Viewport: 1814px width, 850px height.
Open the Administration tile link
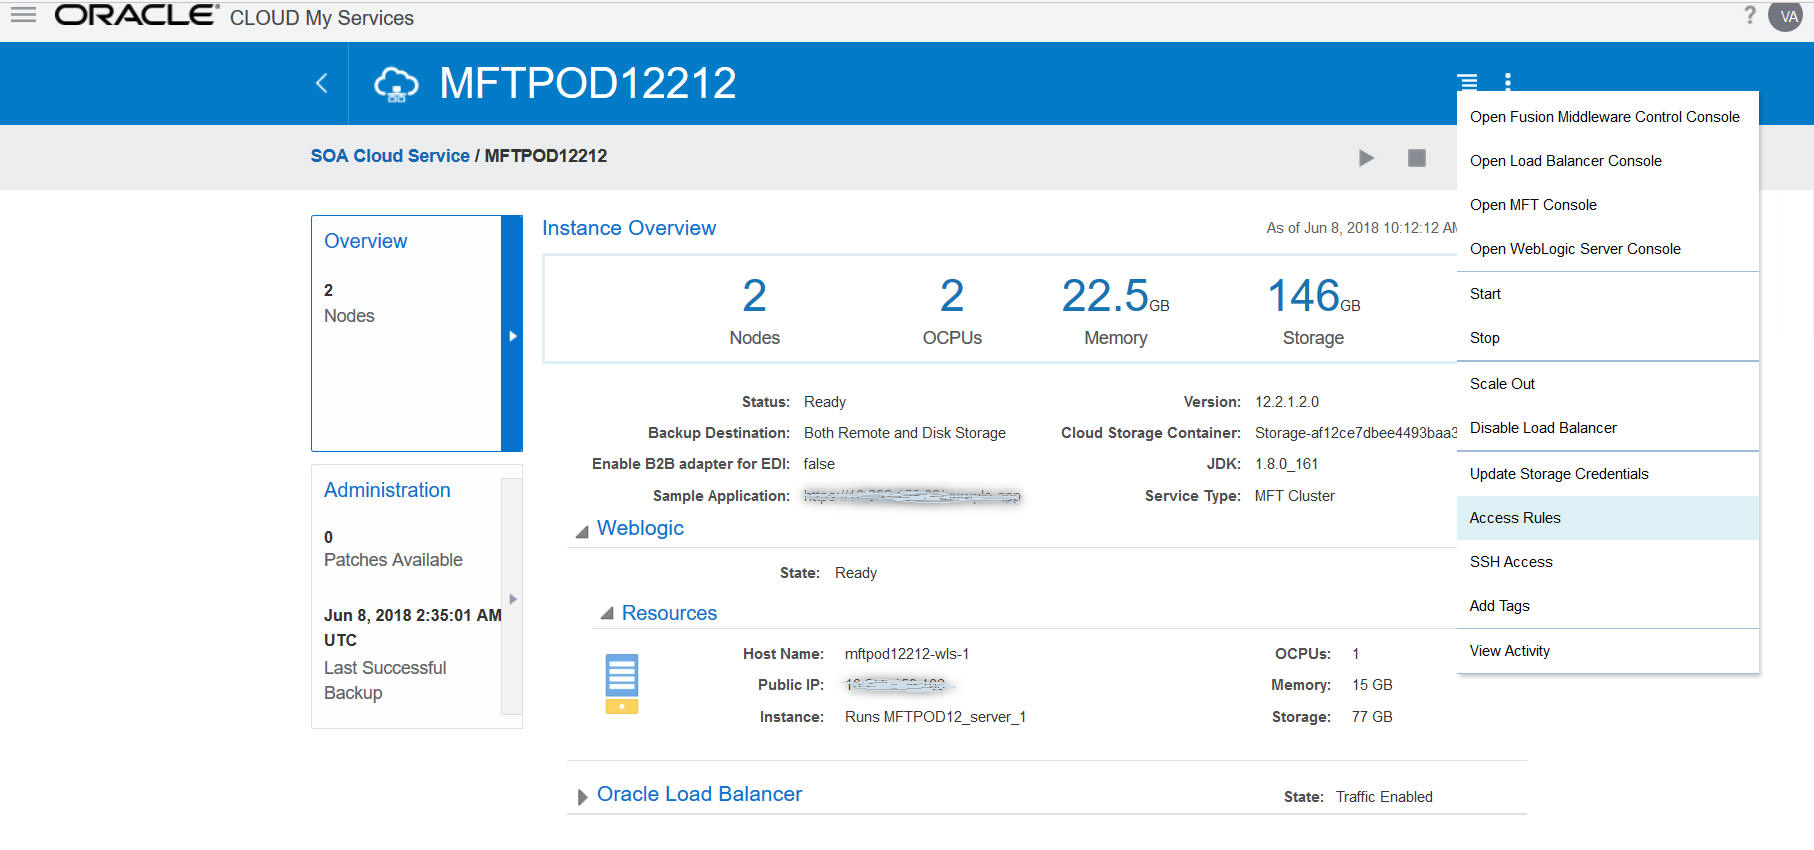click(x=387, y=490)
